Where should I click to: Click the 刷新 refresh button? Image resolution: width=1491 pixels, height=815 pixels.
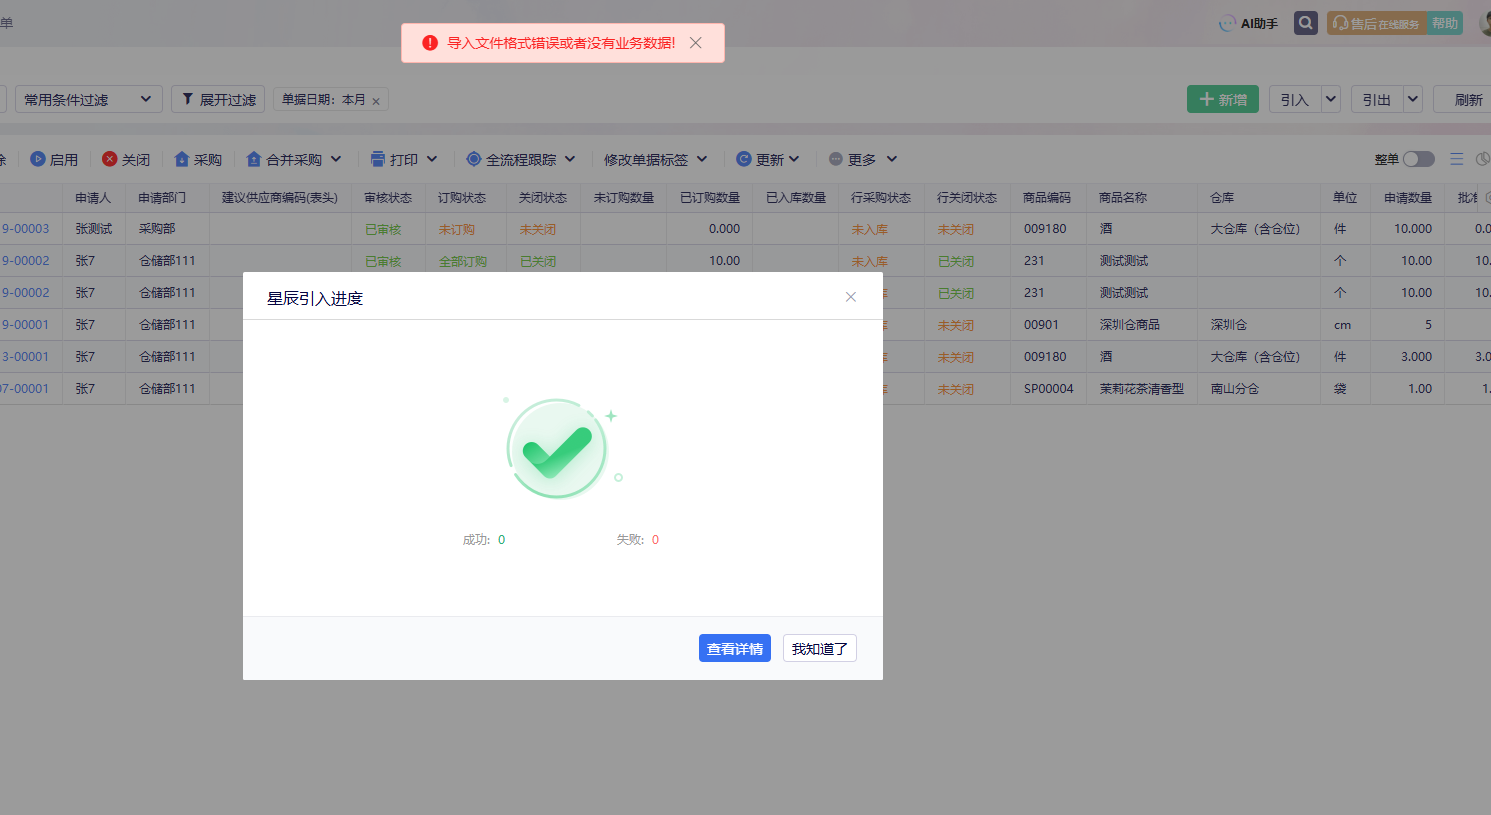(x=1466, y=100)
